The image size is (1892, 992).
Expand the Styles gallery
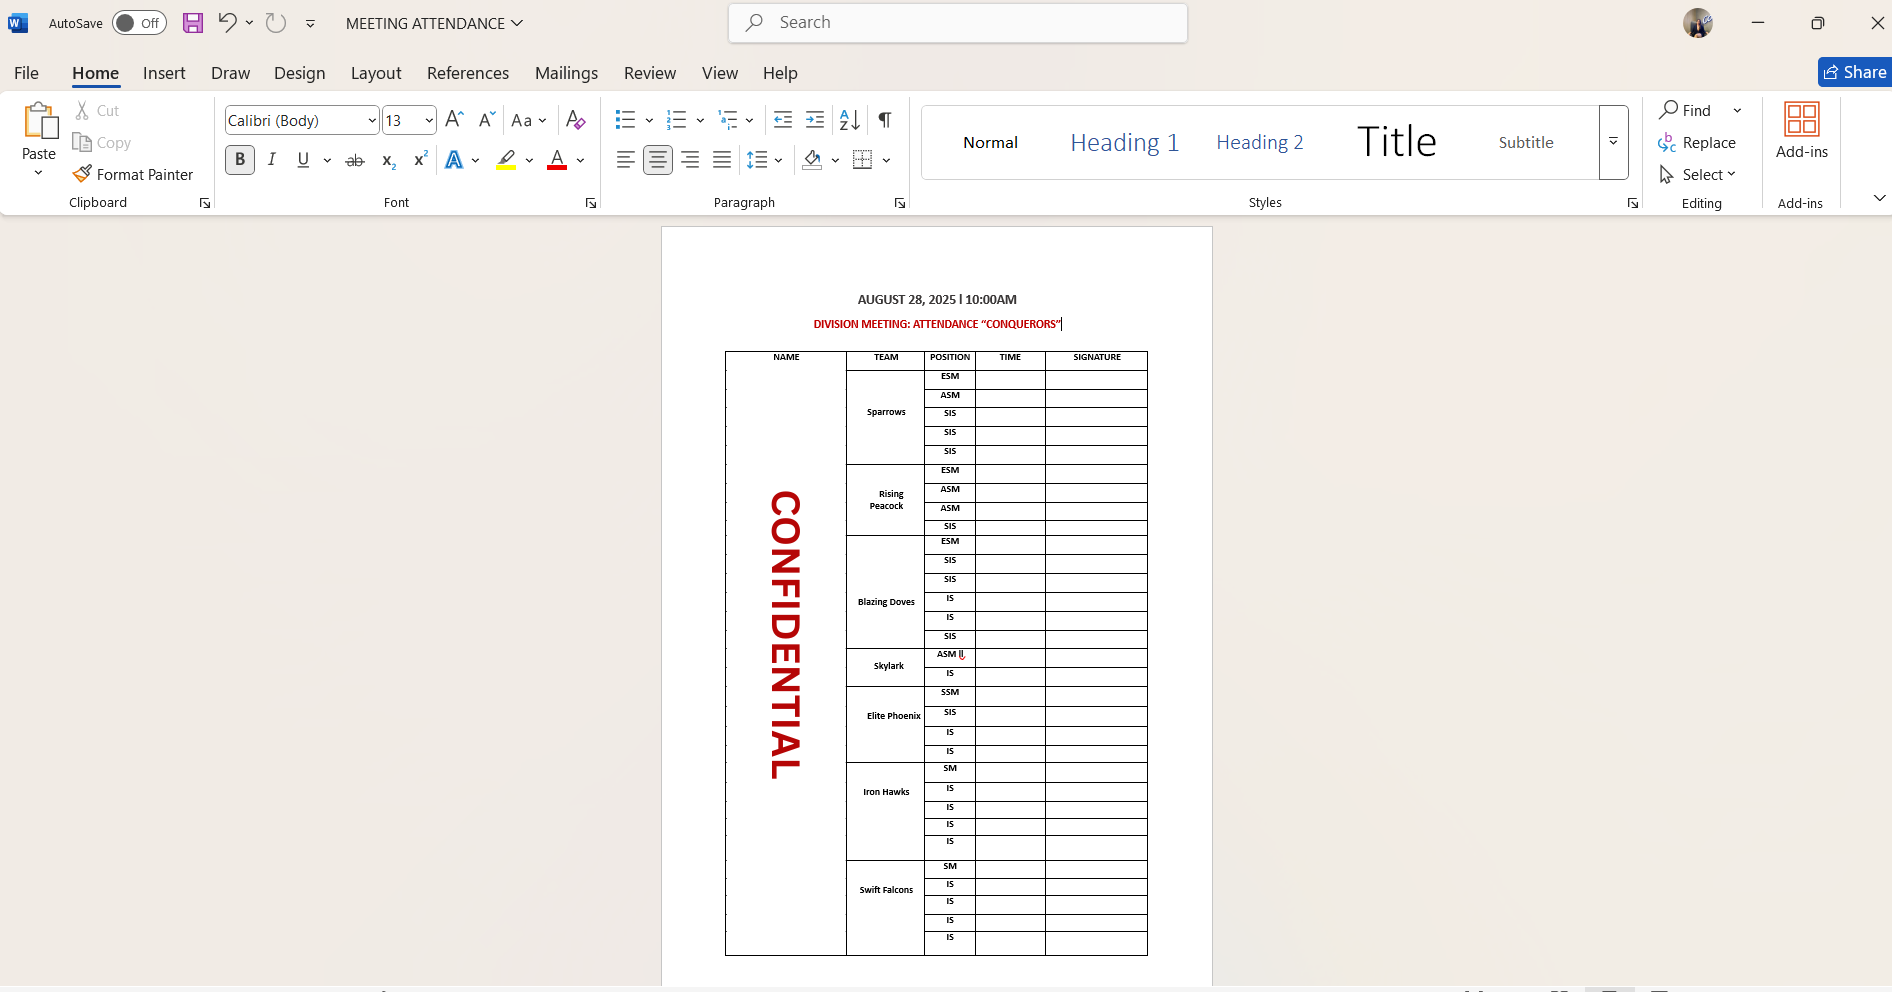tap(1614, 143)
